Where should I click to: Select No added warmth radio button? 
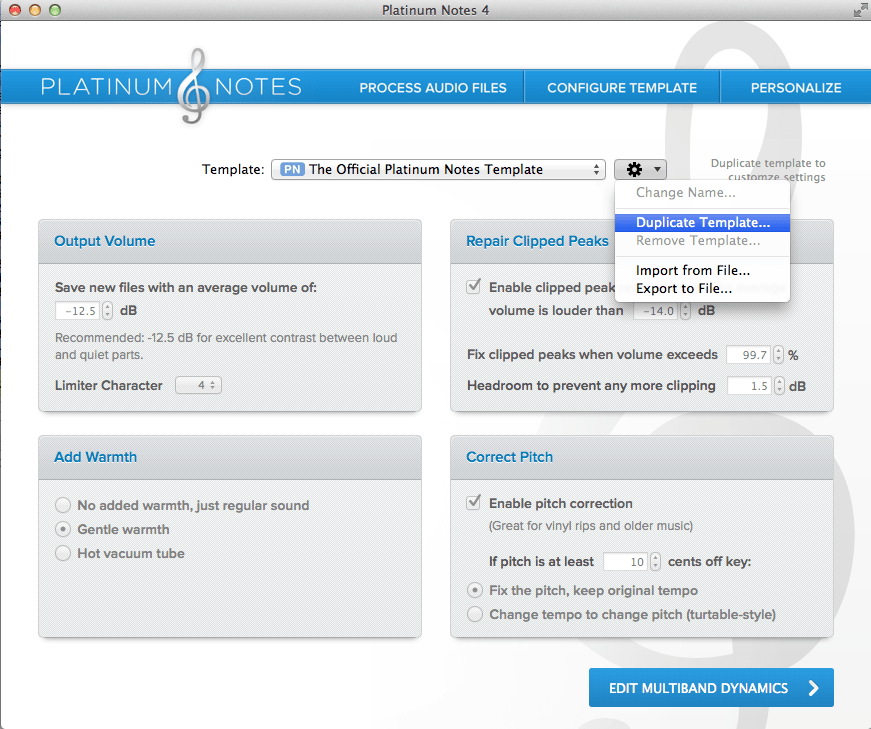coord(63,505)
